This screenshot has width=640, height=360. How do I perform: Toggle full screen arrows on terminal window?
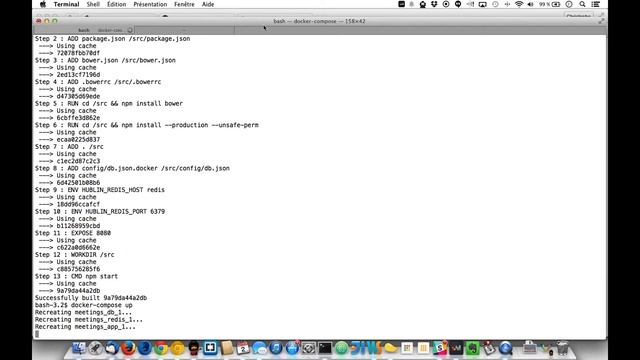(601, 21)
